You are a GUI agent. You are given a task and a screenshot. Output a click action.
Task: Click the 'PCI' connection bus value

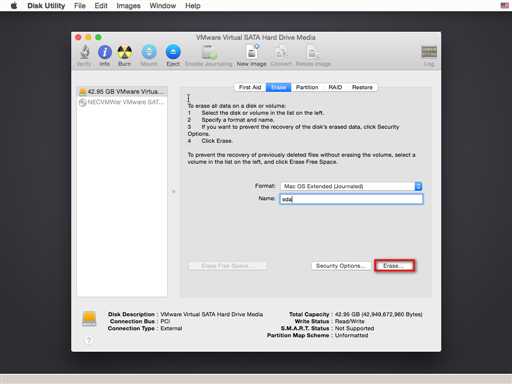click(165, 321)
